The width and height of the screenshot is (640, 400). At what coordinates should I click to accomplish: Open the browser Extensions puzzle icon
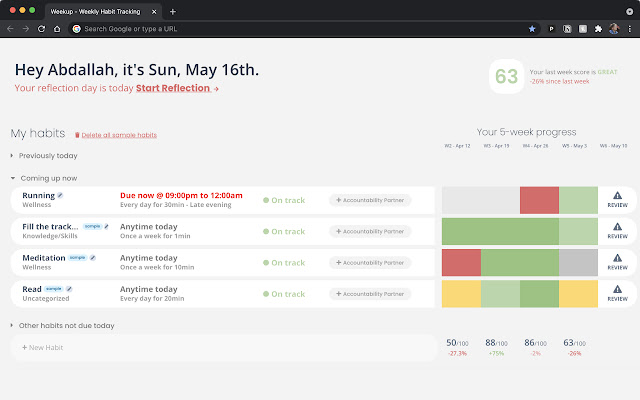point(597,29)
